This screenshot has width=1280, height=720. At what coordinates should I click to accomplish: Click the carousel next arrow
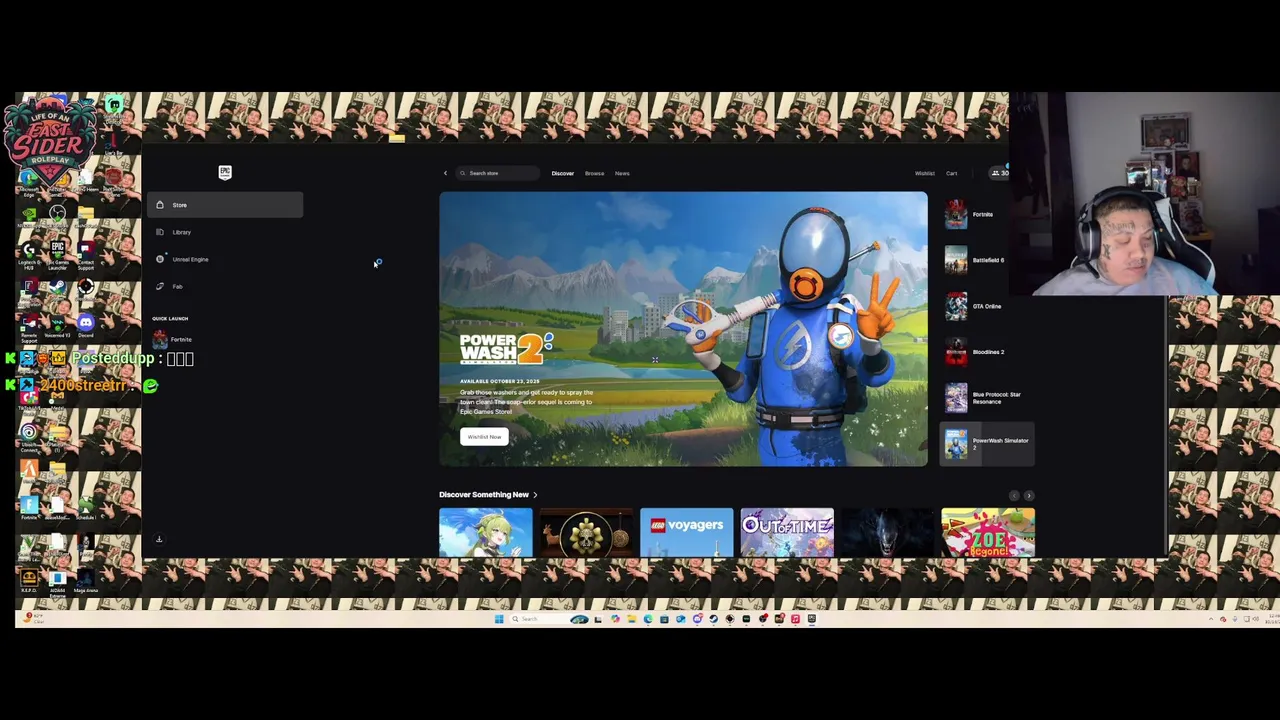coord(1029,496)
